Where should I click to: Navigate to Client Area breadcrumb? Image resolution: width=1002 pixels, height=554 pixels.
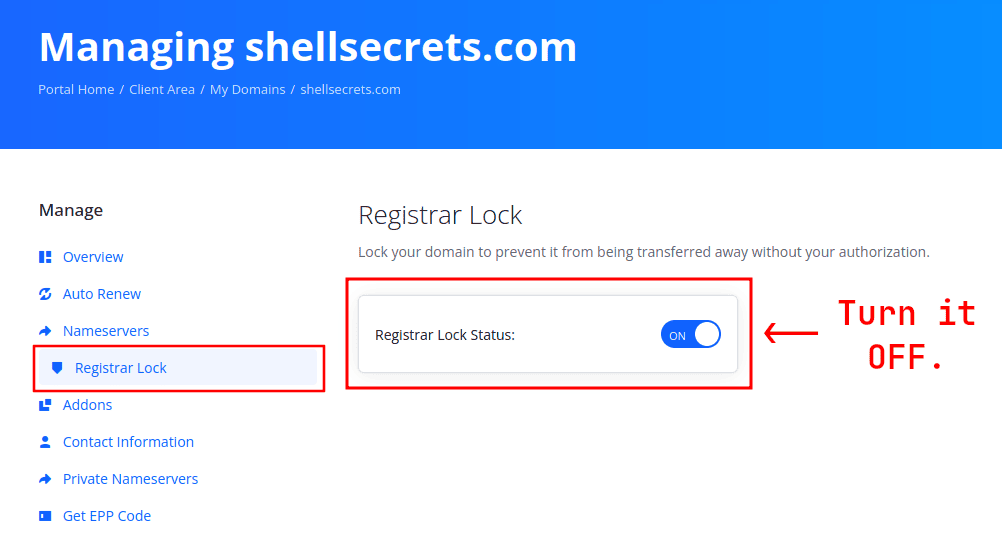162,90
